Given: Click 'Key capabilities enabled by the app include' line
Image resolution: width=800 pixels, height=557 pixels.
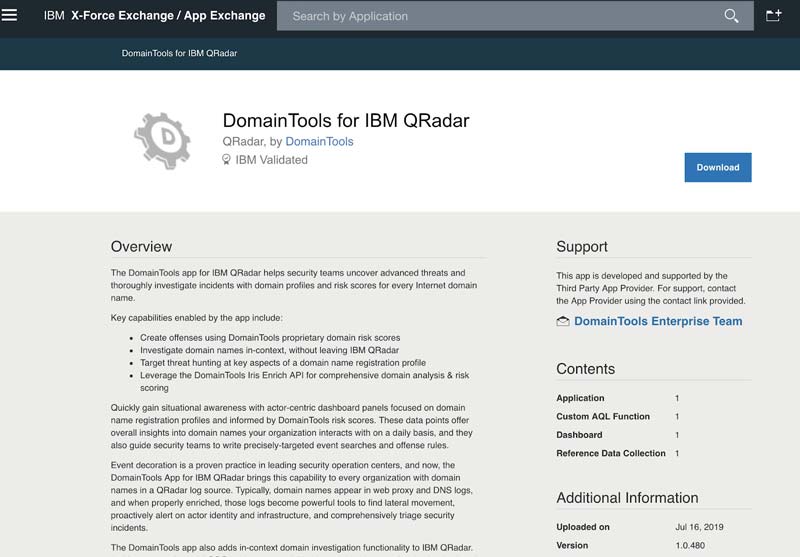Looking at the screenshot, I should 196,318.
